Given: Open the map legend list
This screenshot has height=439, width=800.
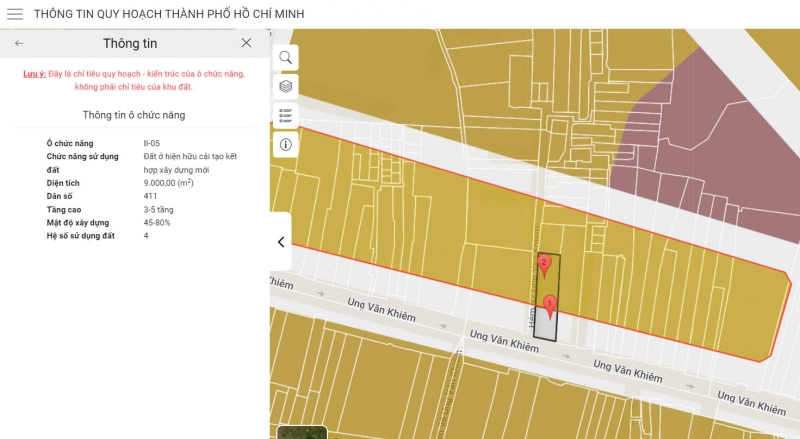Looking at the screenshot, I should click(286, 116).
